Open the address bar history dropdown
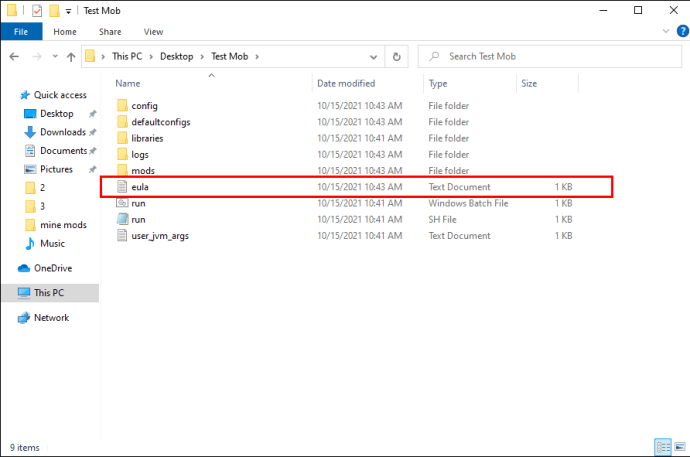 click(x=374, y=57)
